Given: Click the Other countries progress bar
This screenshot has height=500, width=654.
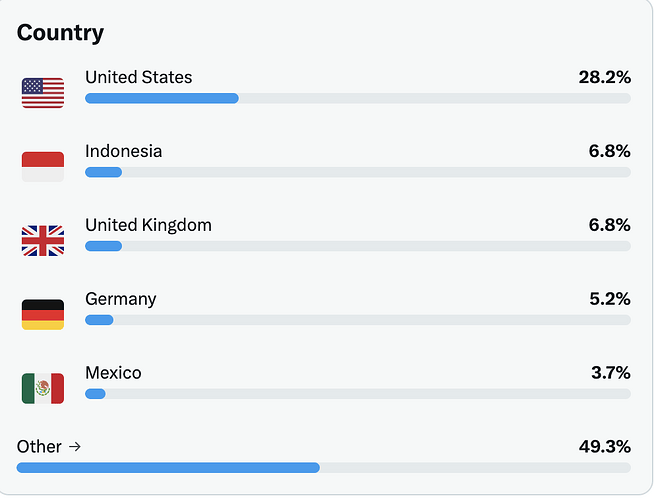Looking at the screenshot, I should coord(323,467).
